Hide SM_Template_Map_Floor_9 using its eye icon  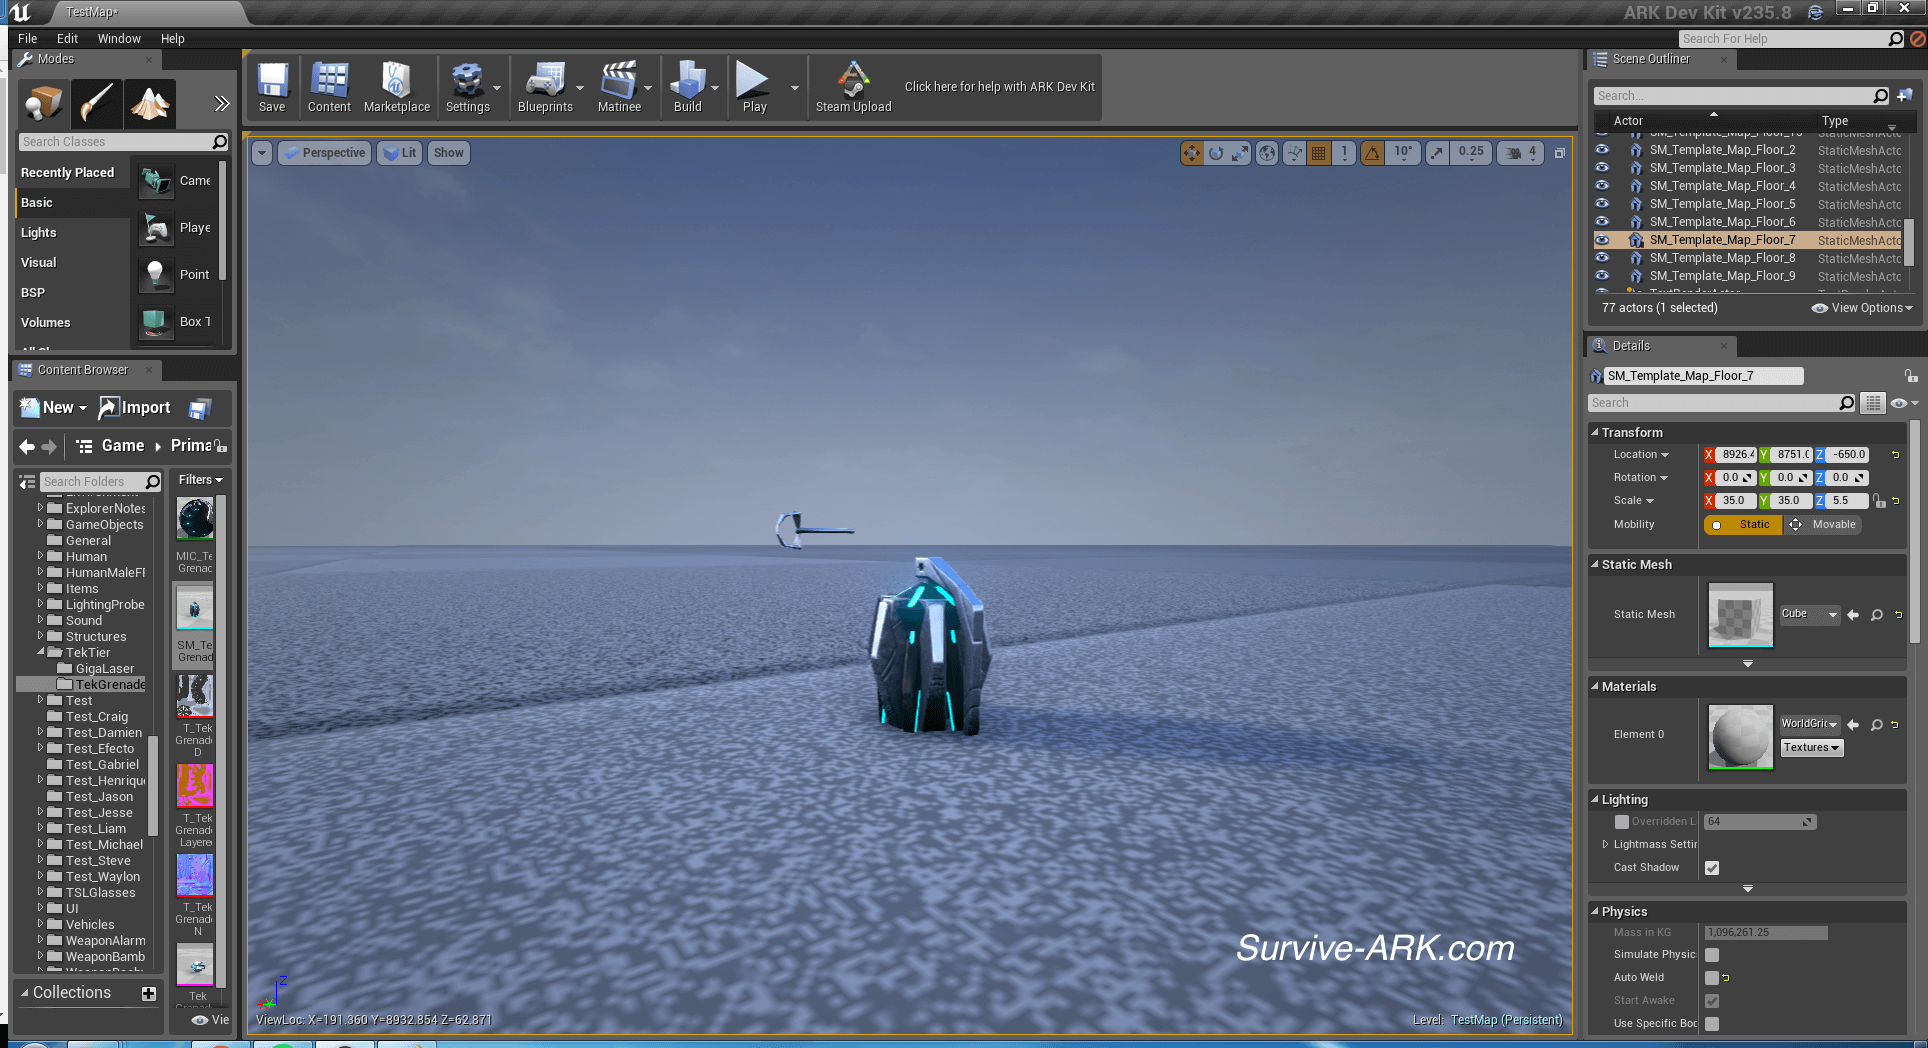click(1602, 276)
